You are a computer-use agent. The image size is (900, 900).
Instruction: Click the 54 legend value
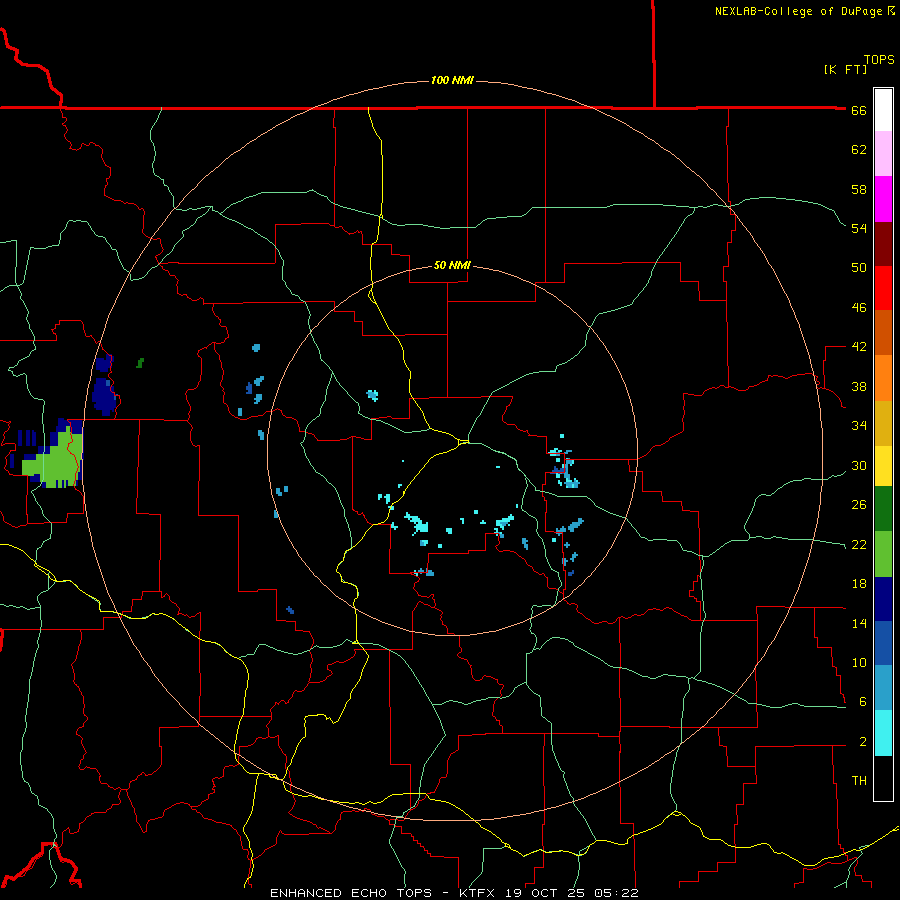click(859, 228)
